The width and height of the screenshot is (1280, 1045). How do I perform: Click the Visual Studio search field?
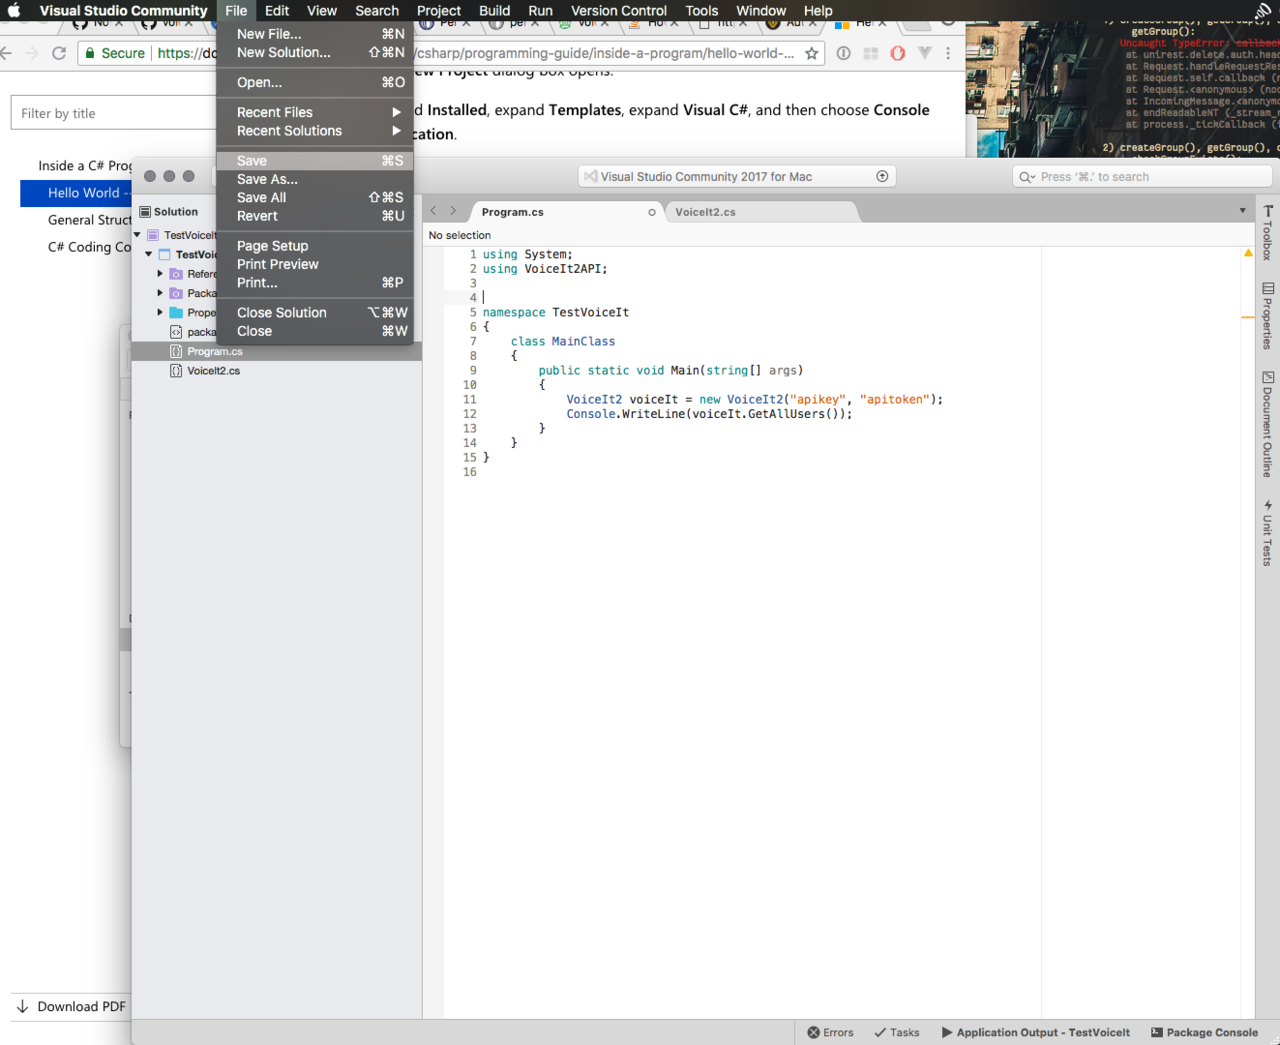click(1142, 177)
